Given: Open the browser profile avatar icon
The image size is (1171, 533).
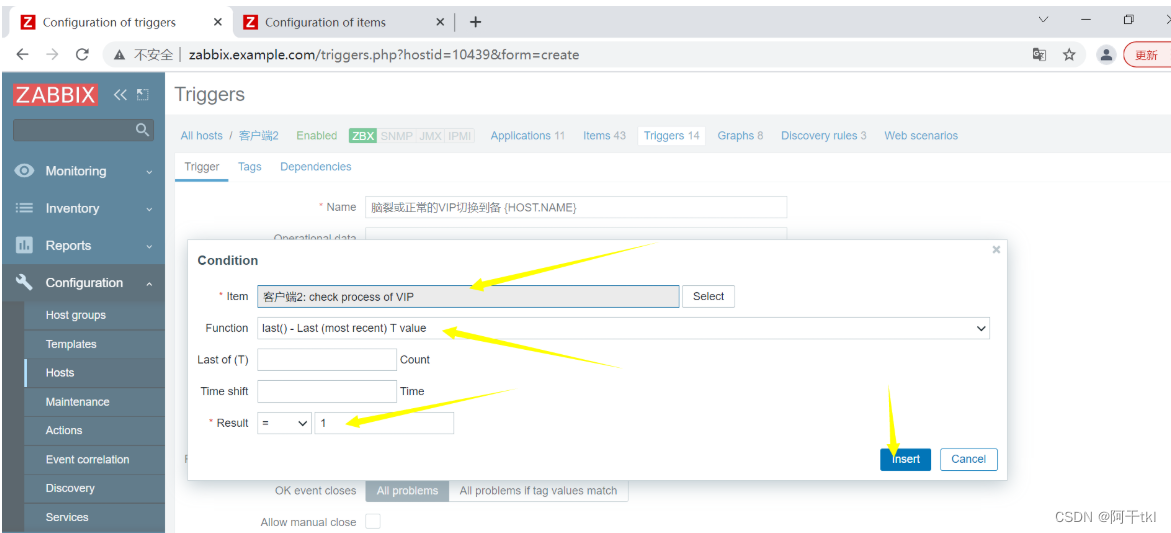Looking at the screenshot, I should tap(1105, 54).
